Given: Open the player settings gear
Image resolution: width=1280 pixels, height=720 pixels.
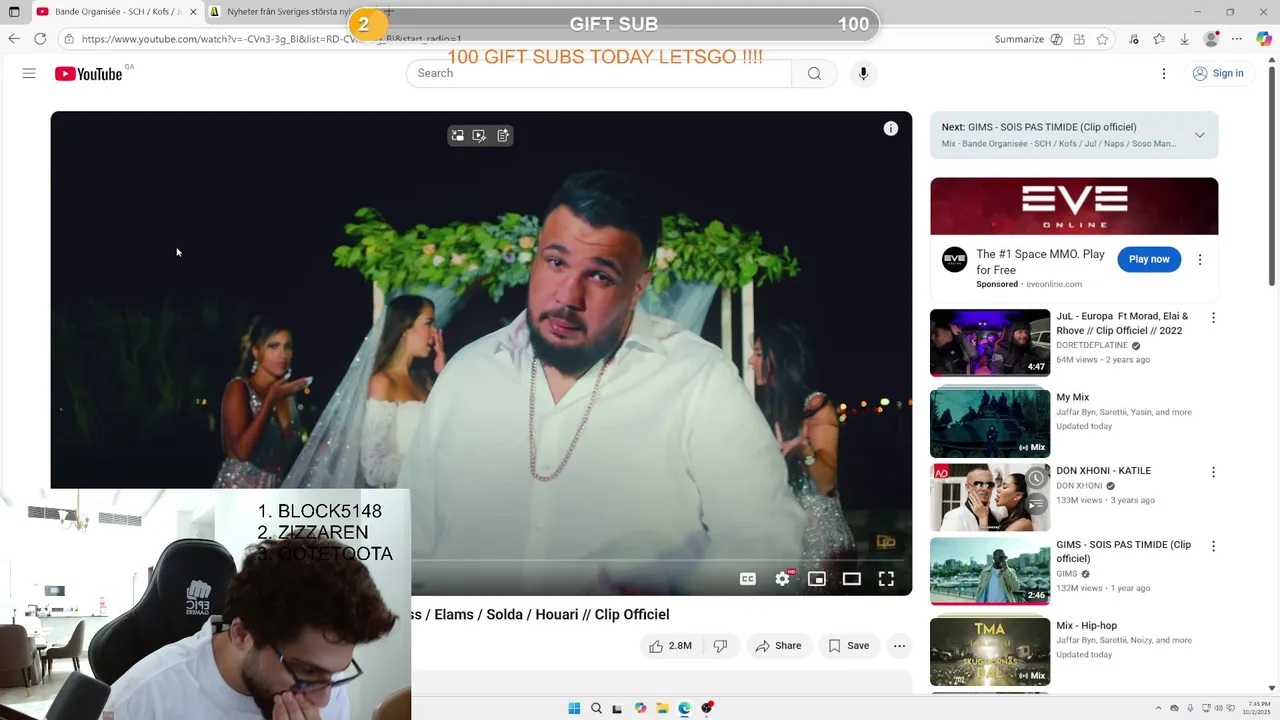Looking at the screenshot, I should (783, 578).
